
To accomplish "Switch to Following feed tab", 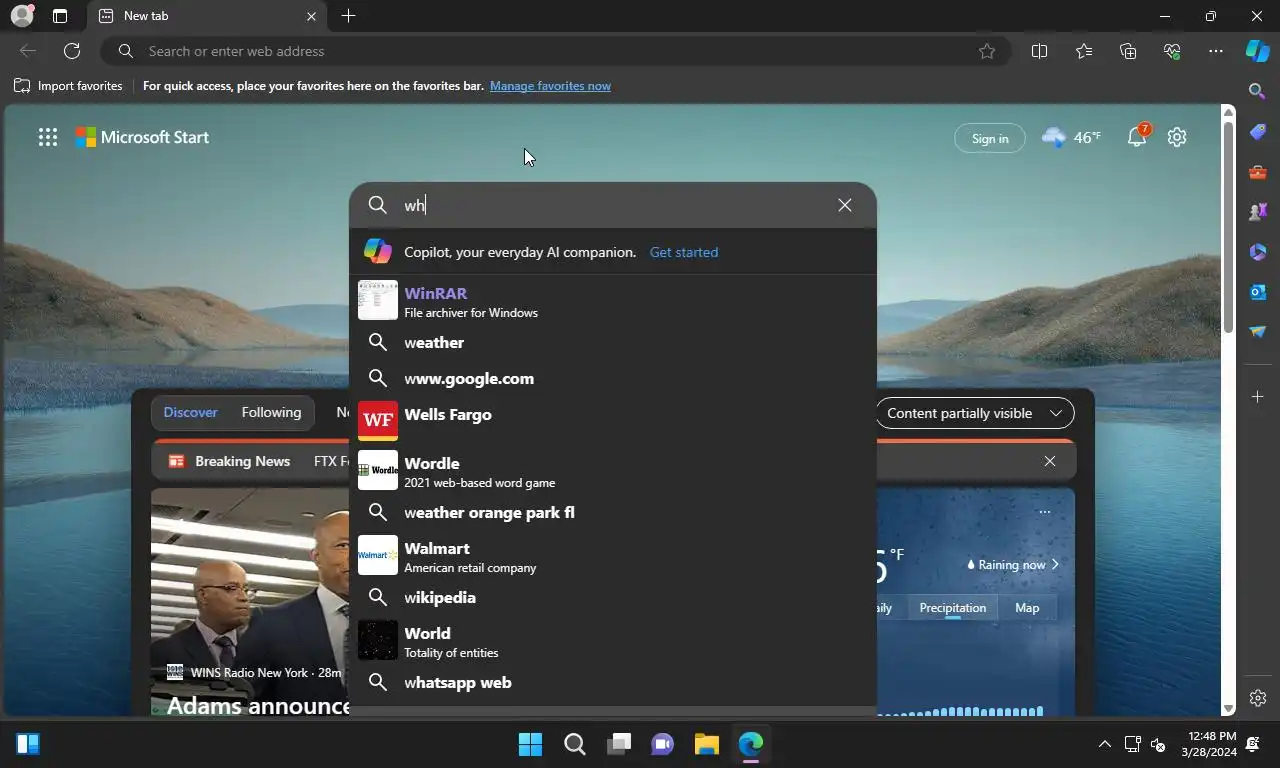I will [271, 412].
